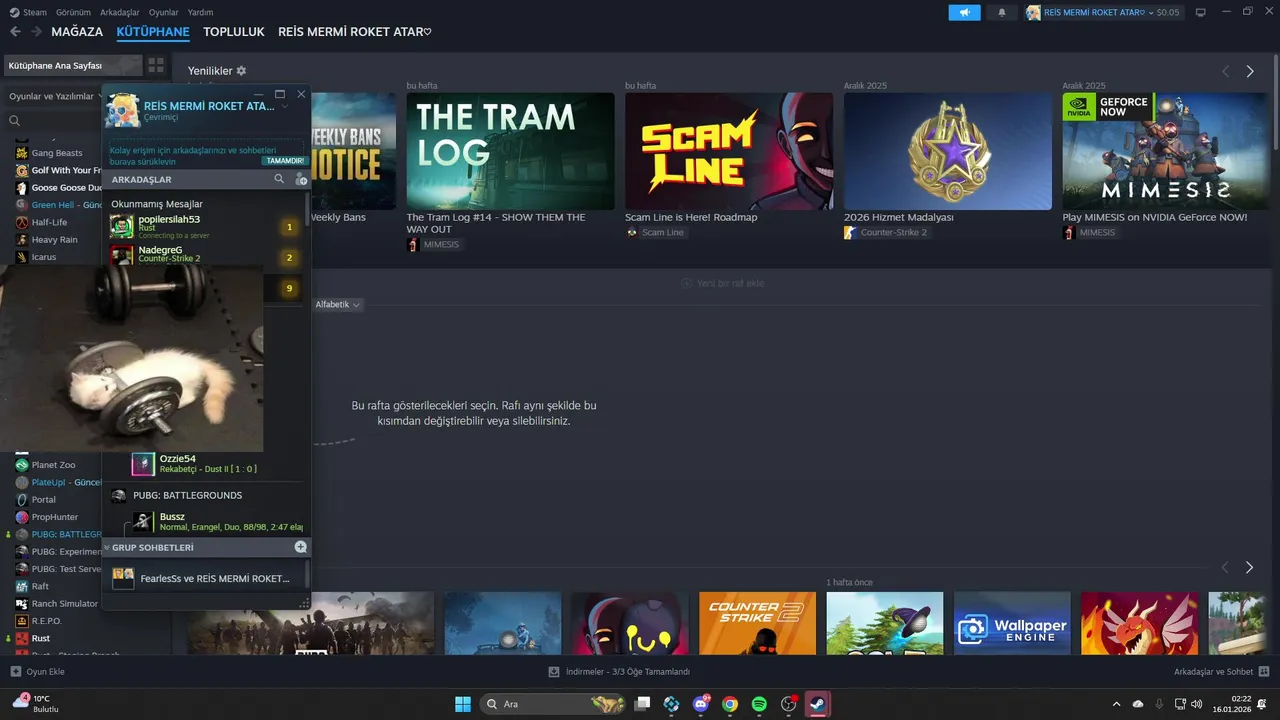Screen dimensions: 1280x720
Task: Click the add friend icon in ARKADAŞLAR header
Action: click(x=301, y=179)
